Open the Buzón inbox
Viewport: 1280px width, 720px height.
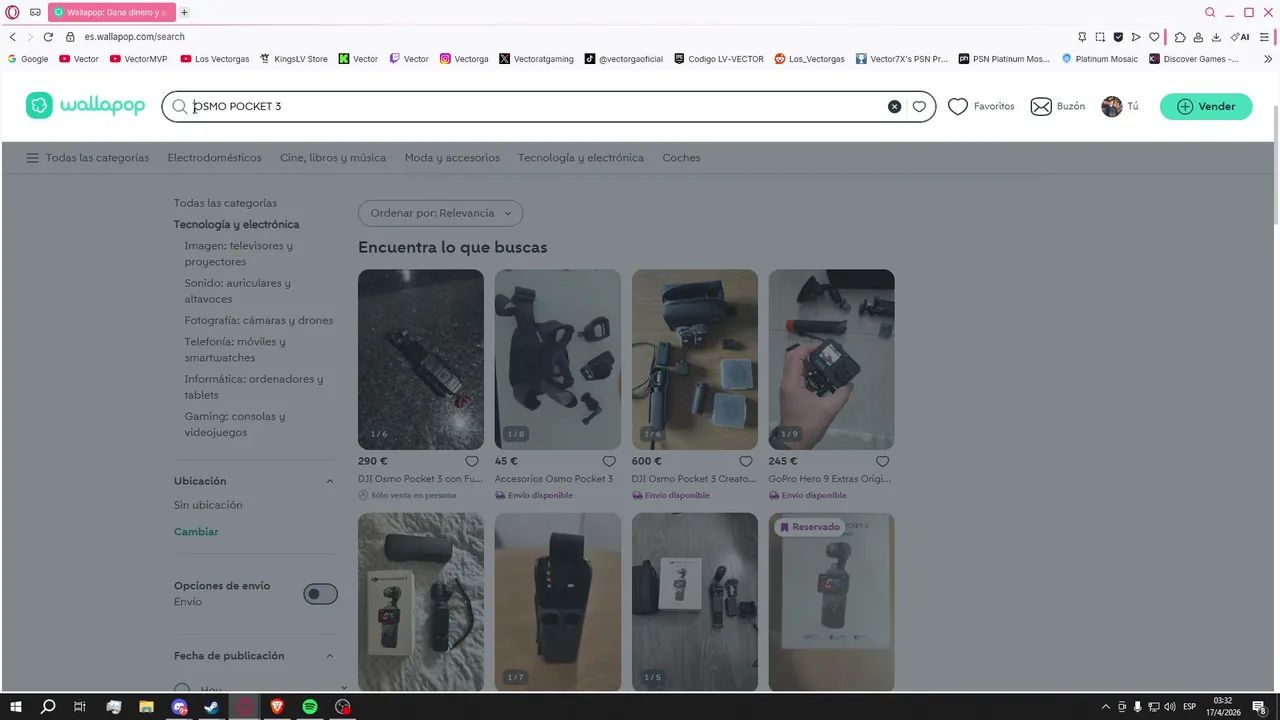(x=1057, y=106)
